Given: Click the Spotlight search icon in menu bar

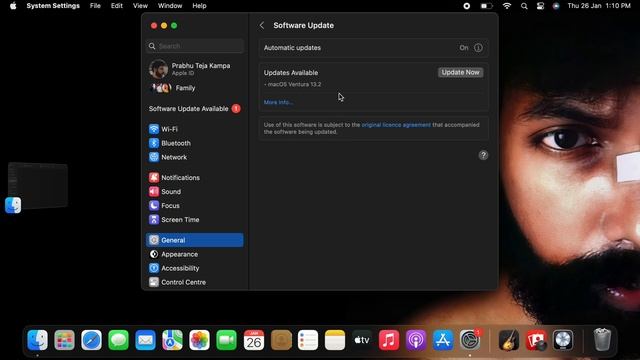Looking at the screenshot, I should pyautogui.click(x=524, y=6).
